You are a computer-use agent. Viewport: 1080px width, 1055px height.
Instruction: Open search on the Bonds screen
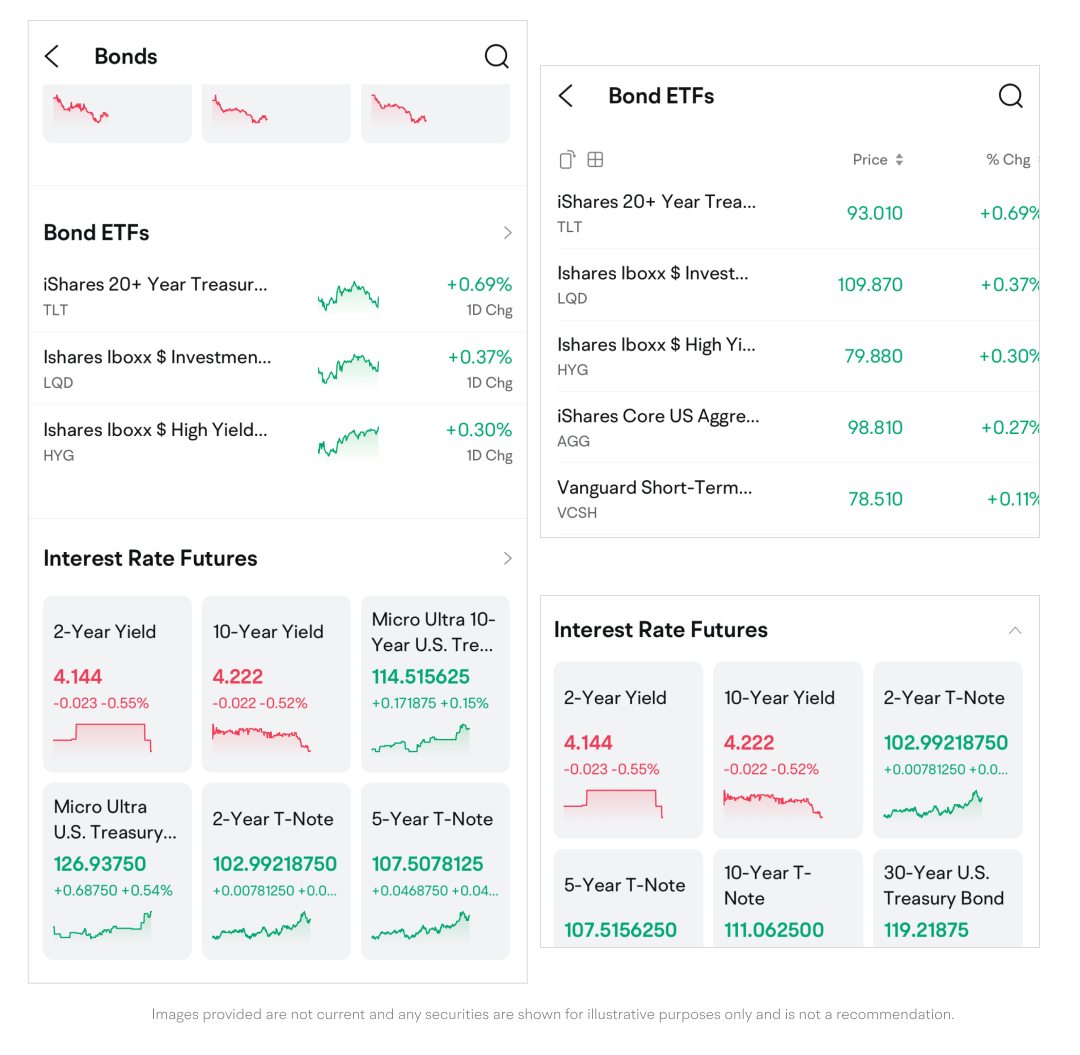[497, 57]
